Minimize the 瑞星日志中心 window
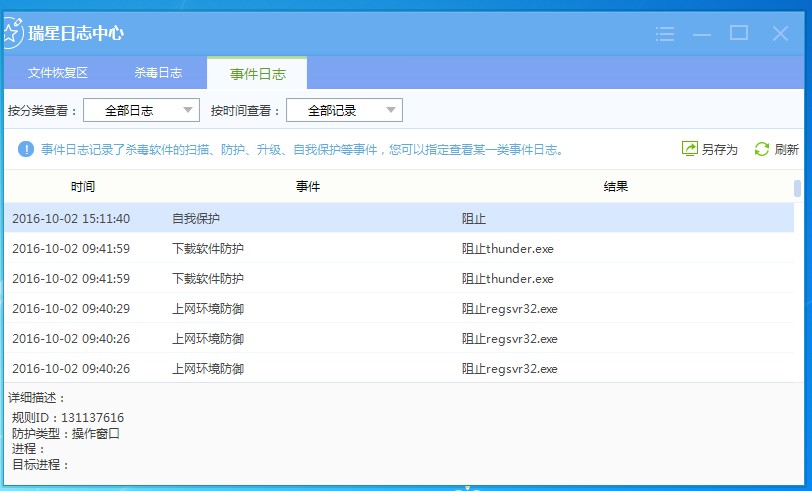The width and height of the screenshot is (812, 491). [x=702, y=35]
